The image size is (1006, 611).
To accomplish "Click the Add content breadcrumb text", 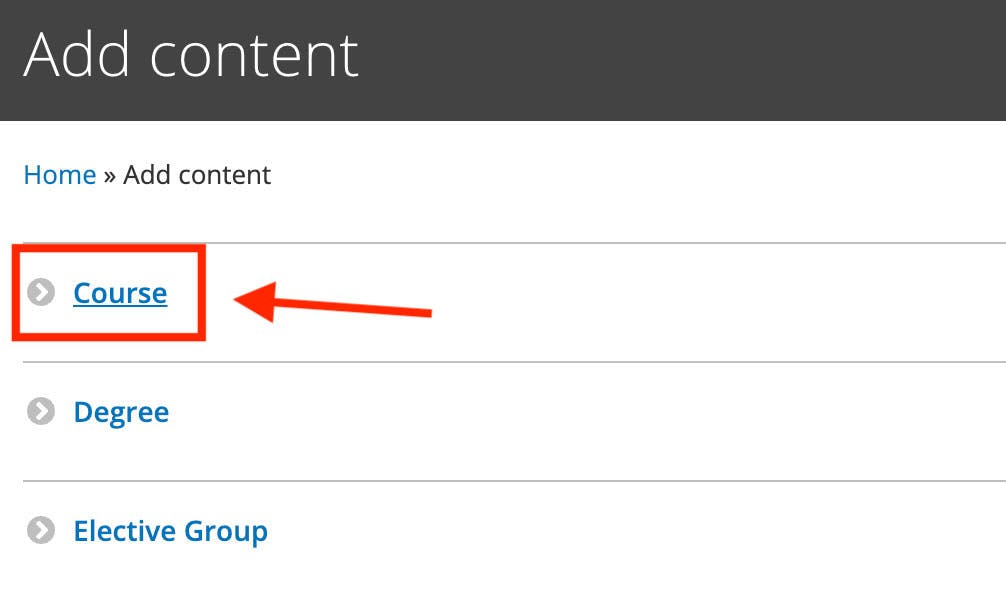I will point(197,175).
